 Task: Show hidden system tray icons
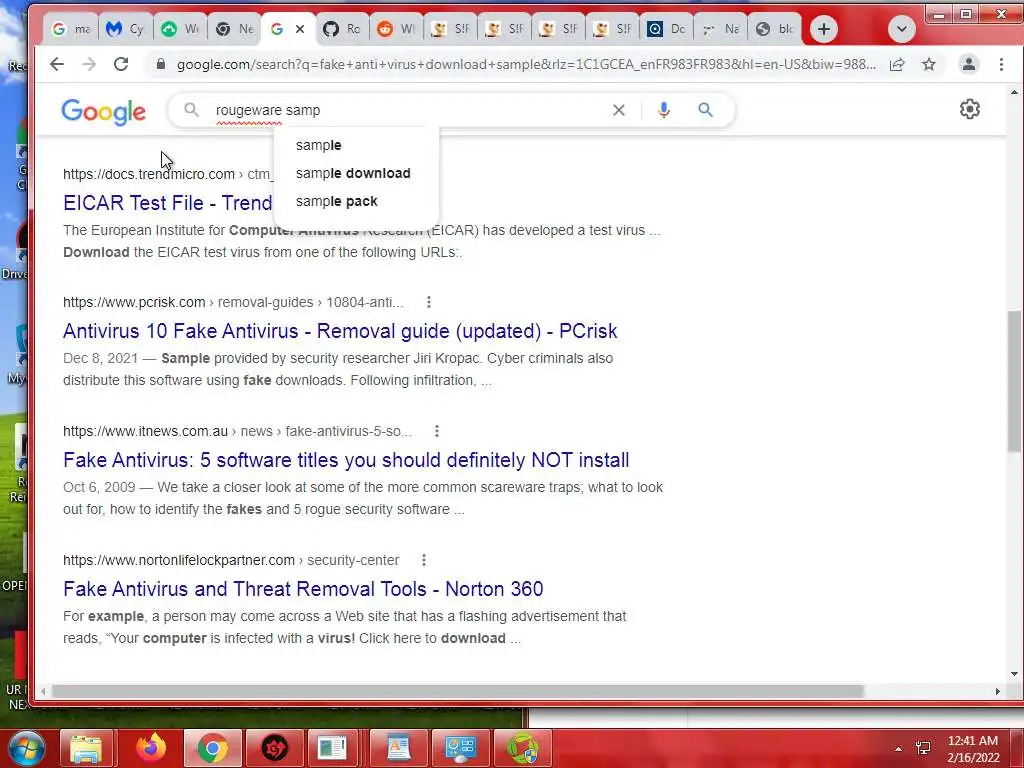click(899, 749)
